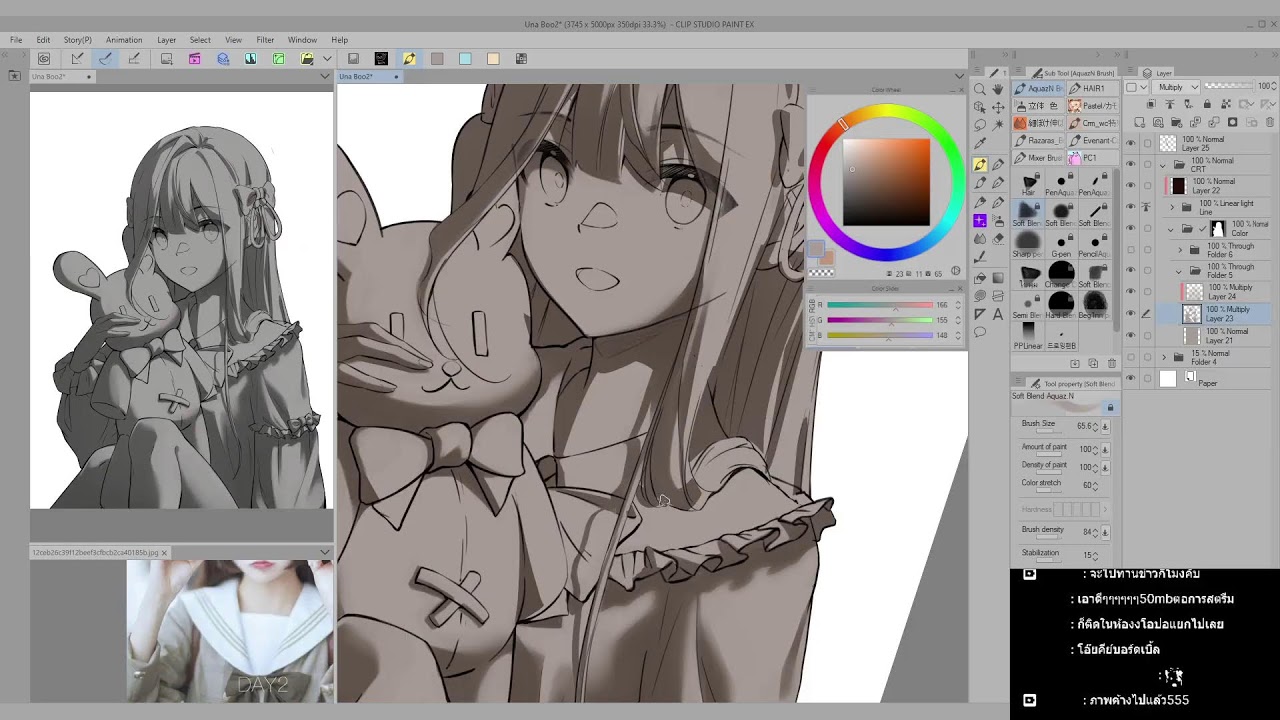Select Layer 23 thumbnail
This screenshot has width=1280, height=720.
[x=1191, y=314]
